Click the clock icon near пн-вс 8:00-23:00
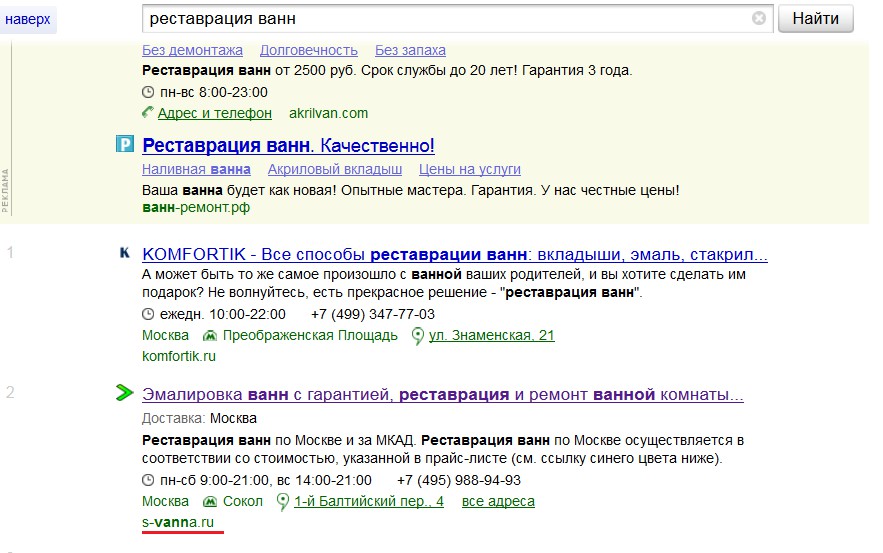 point(148,92)
